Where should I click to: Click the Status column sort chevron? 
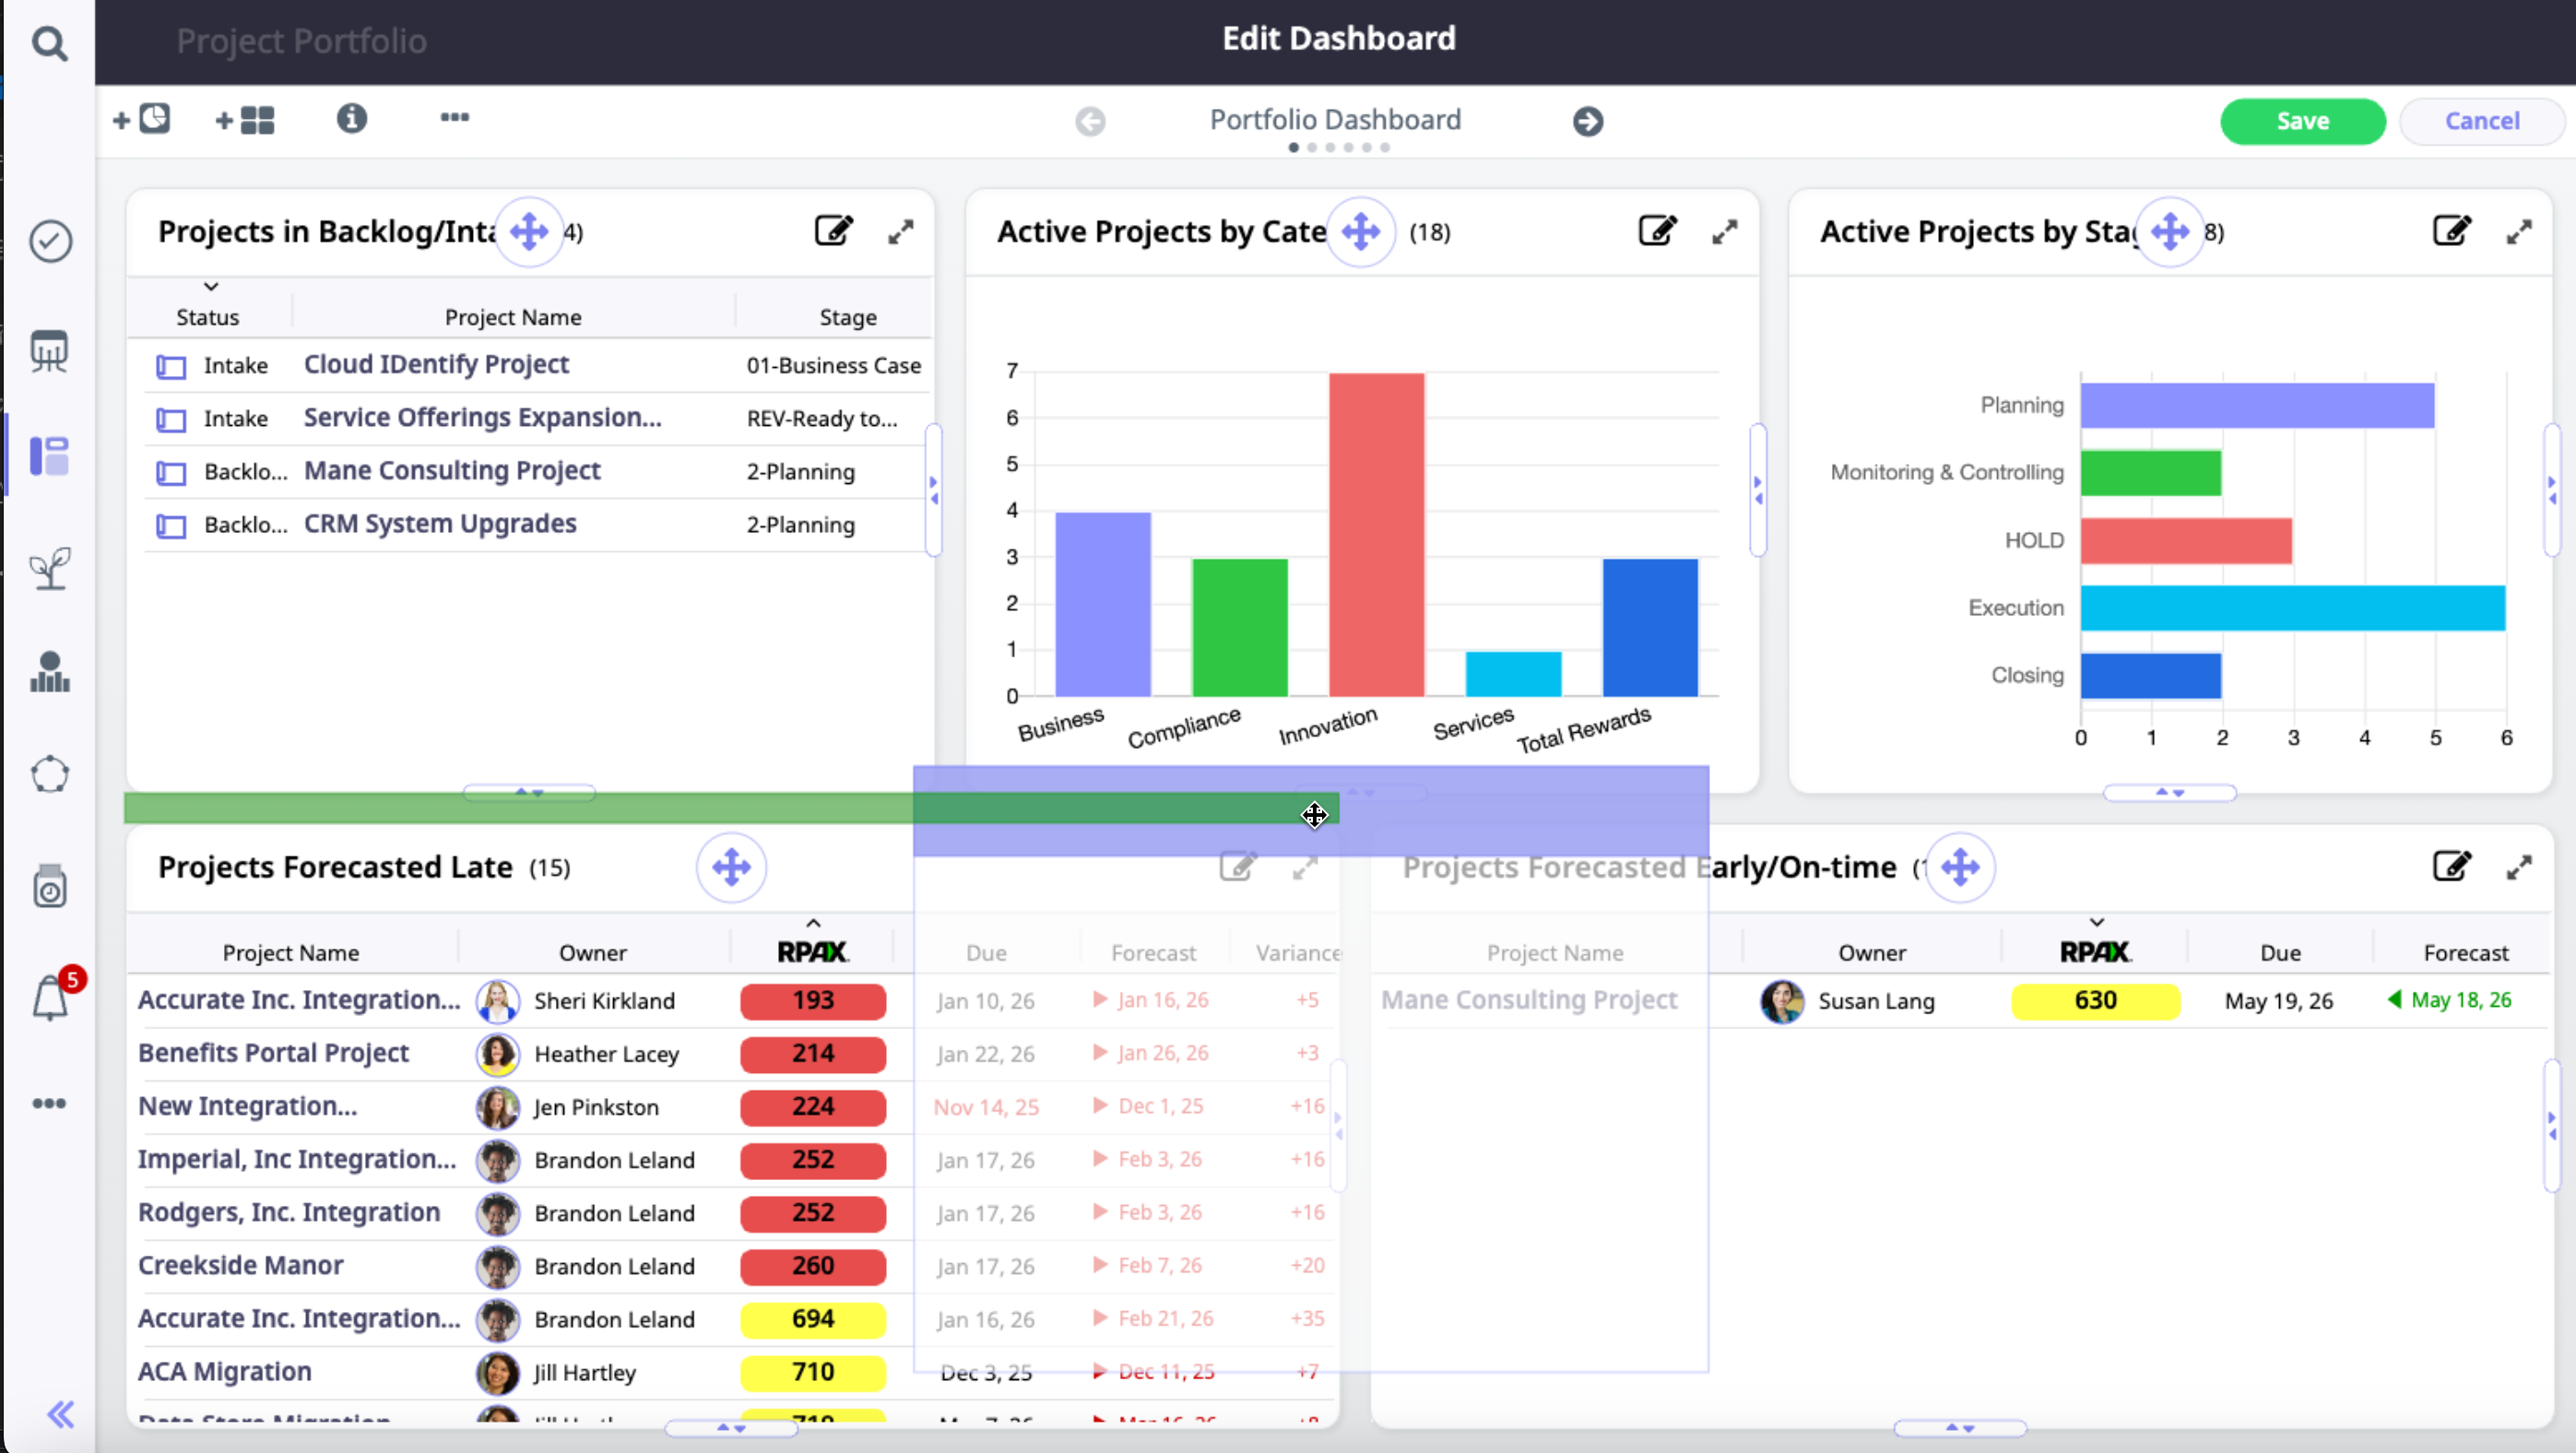211,287
